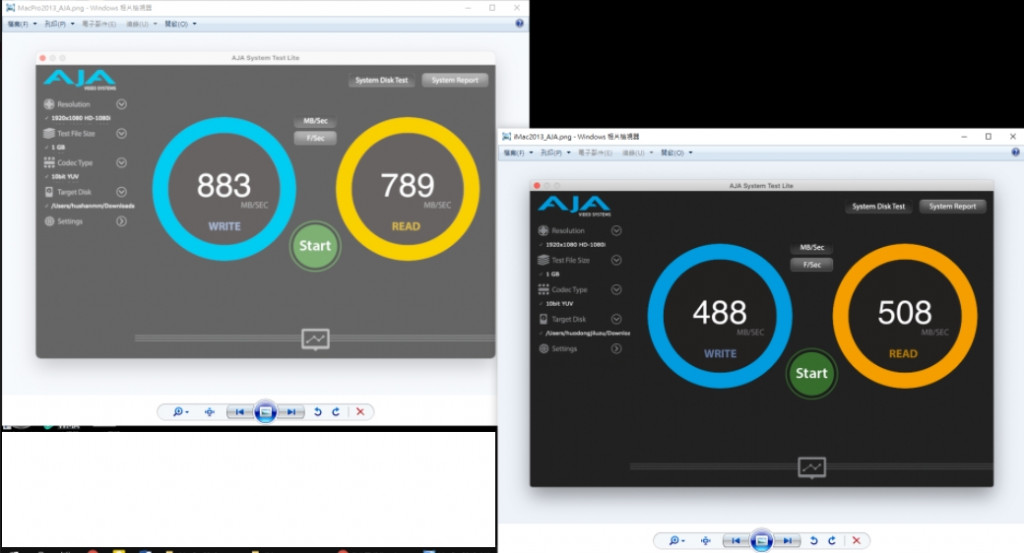Open the 開啟(O) menu in iMac2013_AJA window
Screen dimensions: 1024x553
click(x=677, y=153)
